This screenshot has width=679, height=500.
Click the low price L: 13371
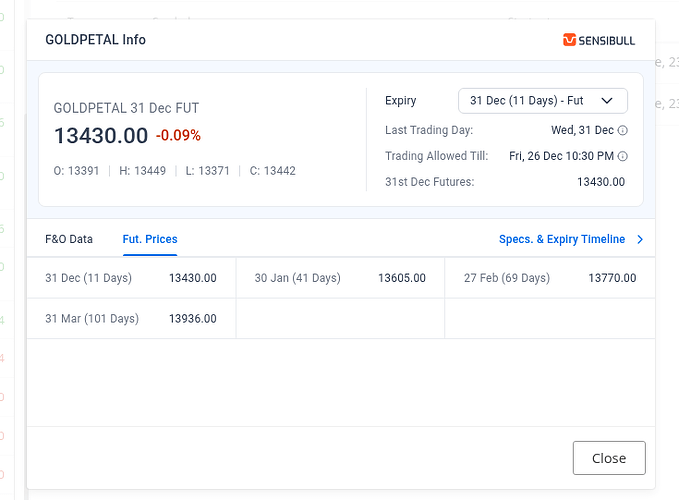point(208,171)
